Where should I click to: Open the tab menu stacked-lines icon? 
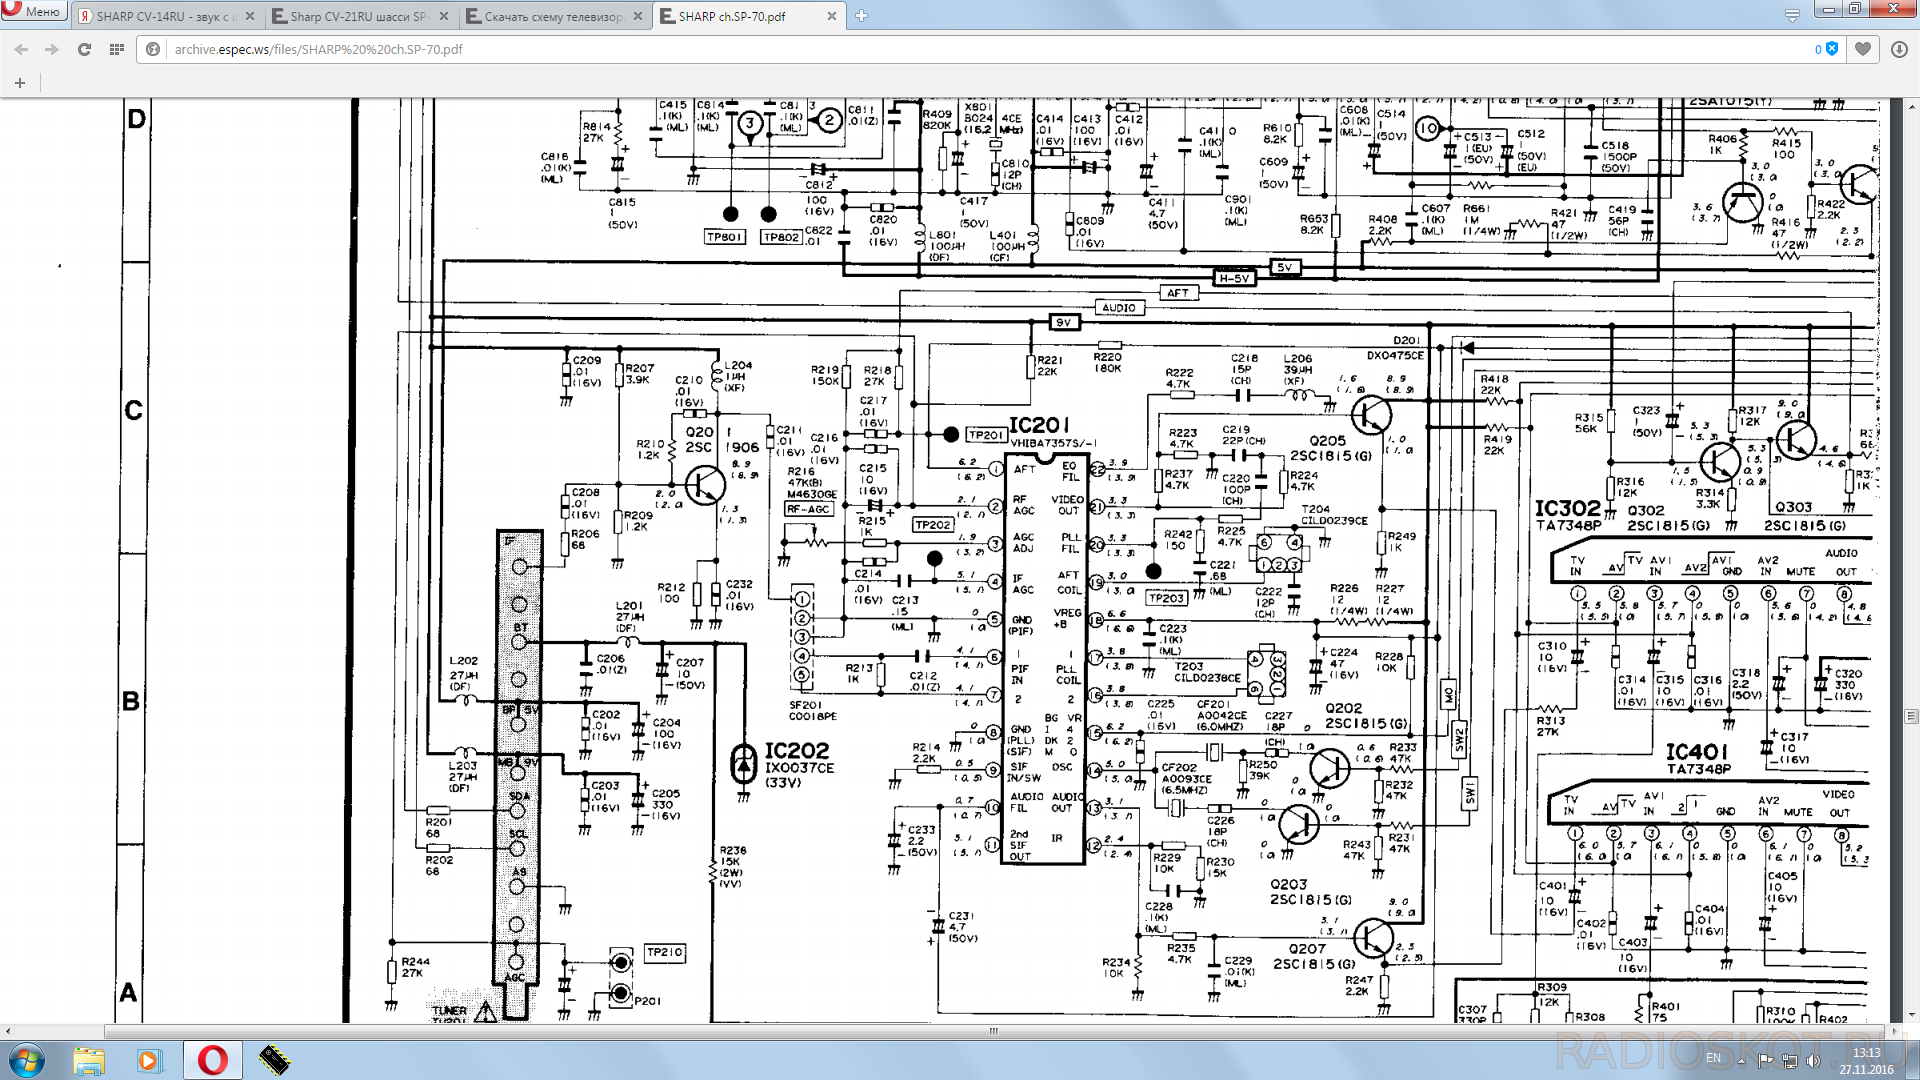click(1792, 15)
